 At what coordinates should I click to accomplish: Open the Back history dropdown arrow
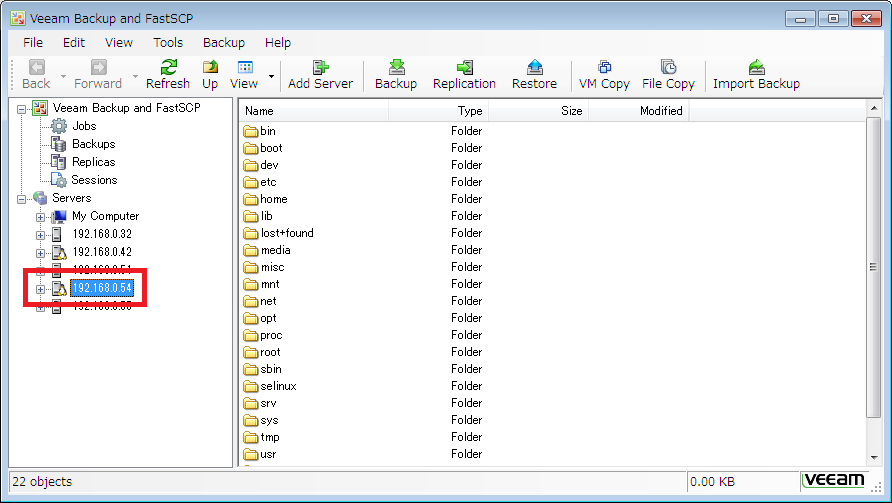pyautogui.click(x=63, y=76)
